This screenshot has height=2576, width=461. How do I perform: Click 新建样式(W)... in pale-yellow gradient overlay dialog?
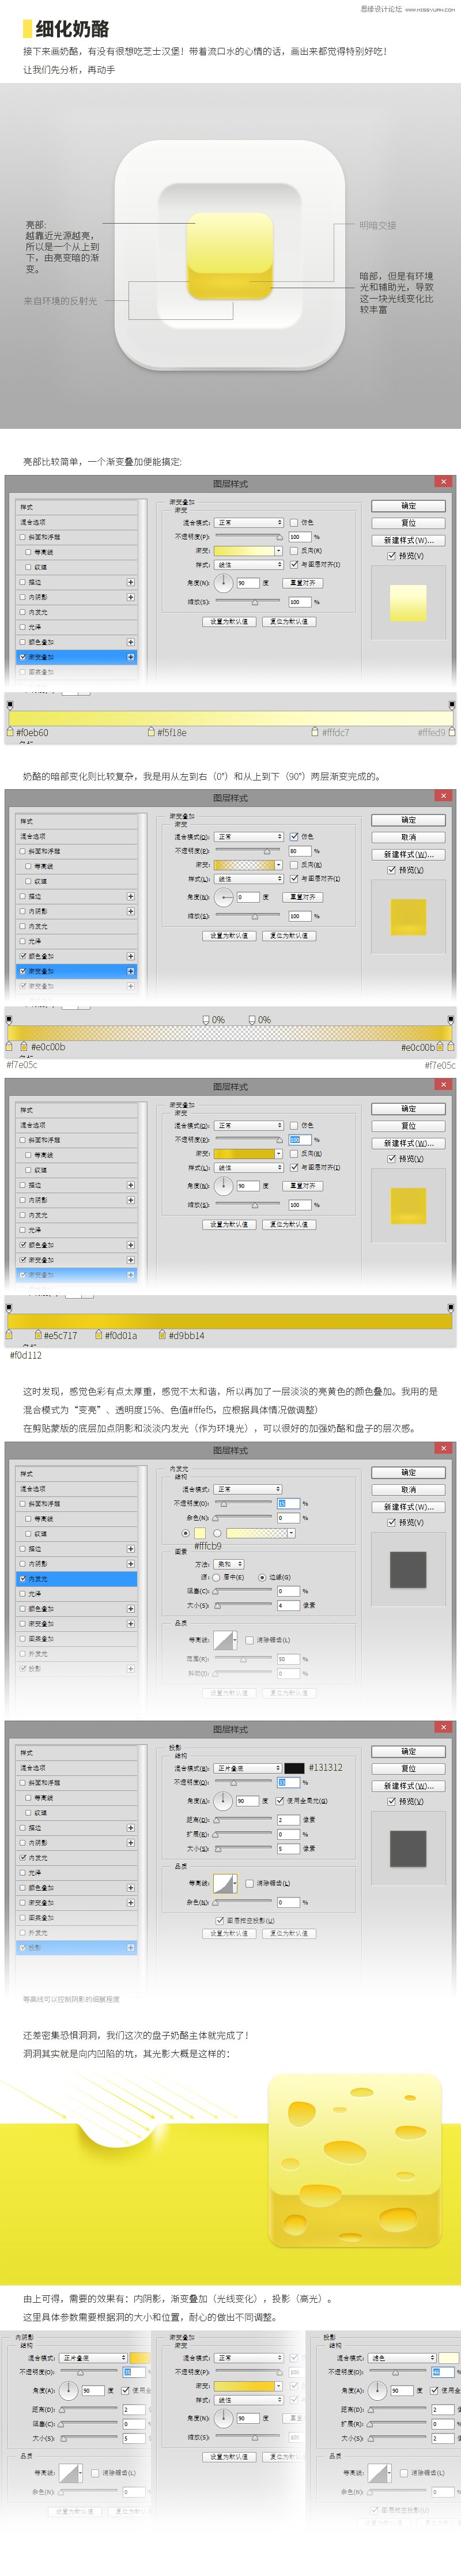pyautogui.click(x=408, y=540)
